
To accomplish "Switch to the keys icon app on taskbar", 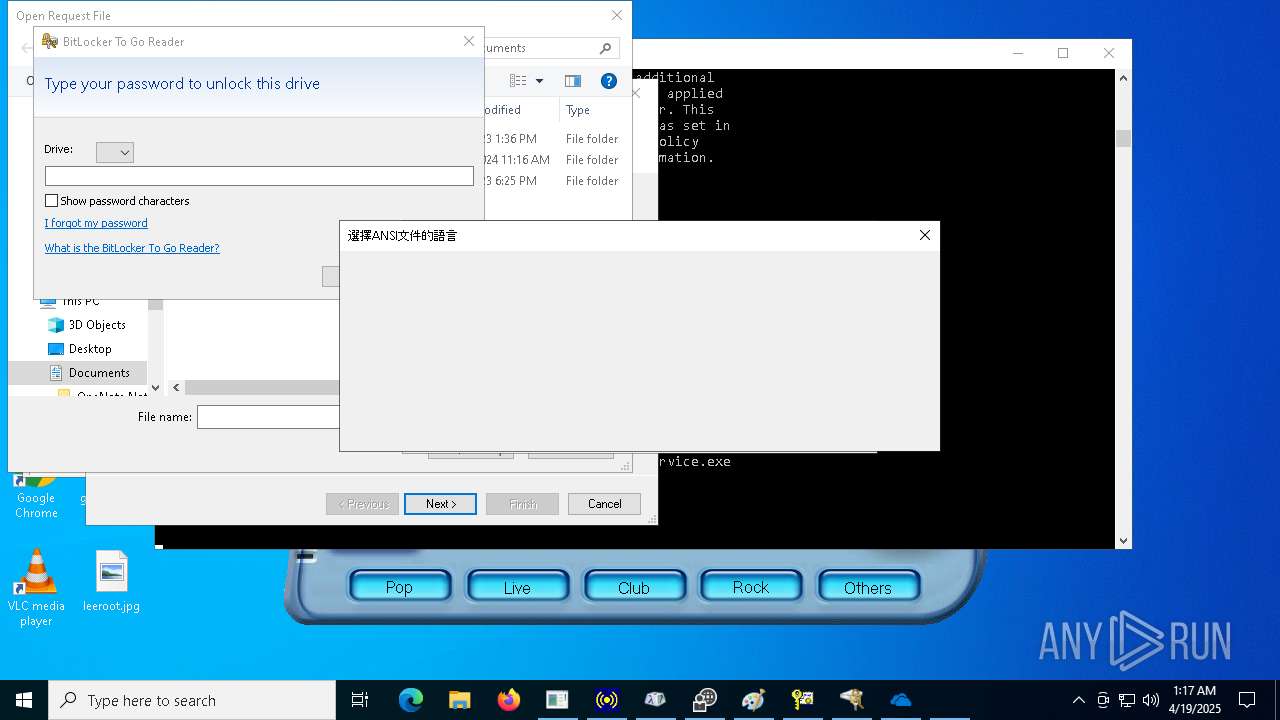I will (802, 700).
